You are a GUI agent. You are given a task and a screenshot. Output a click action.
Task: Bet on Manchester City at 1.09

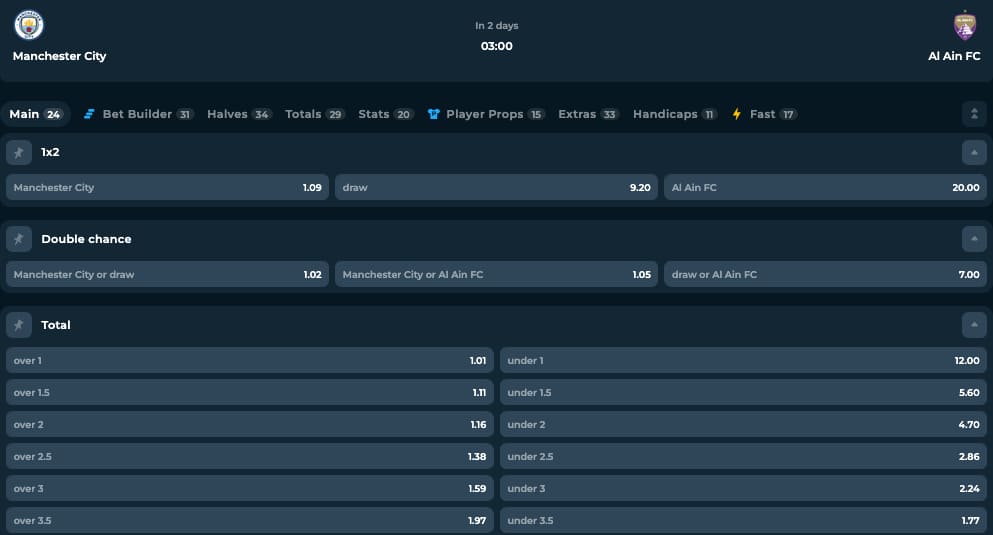tap(167, 187)
